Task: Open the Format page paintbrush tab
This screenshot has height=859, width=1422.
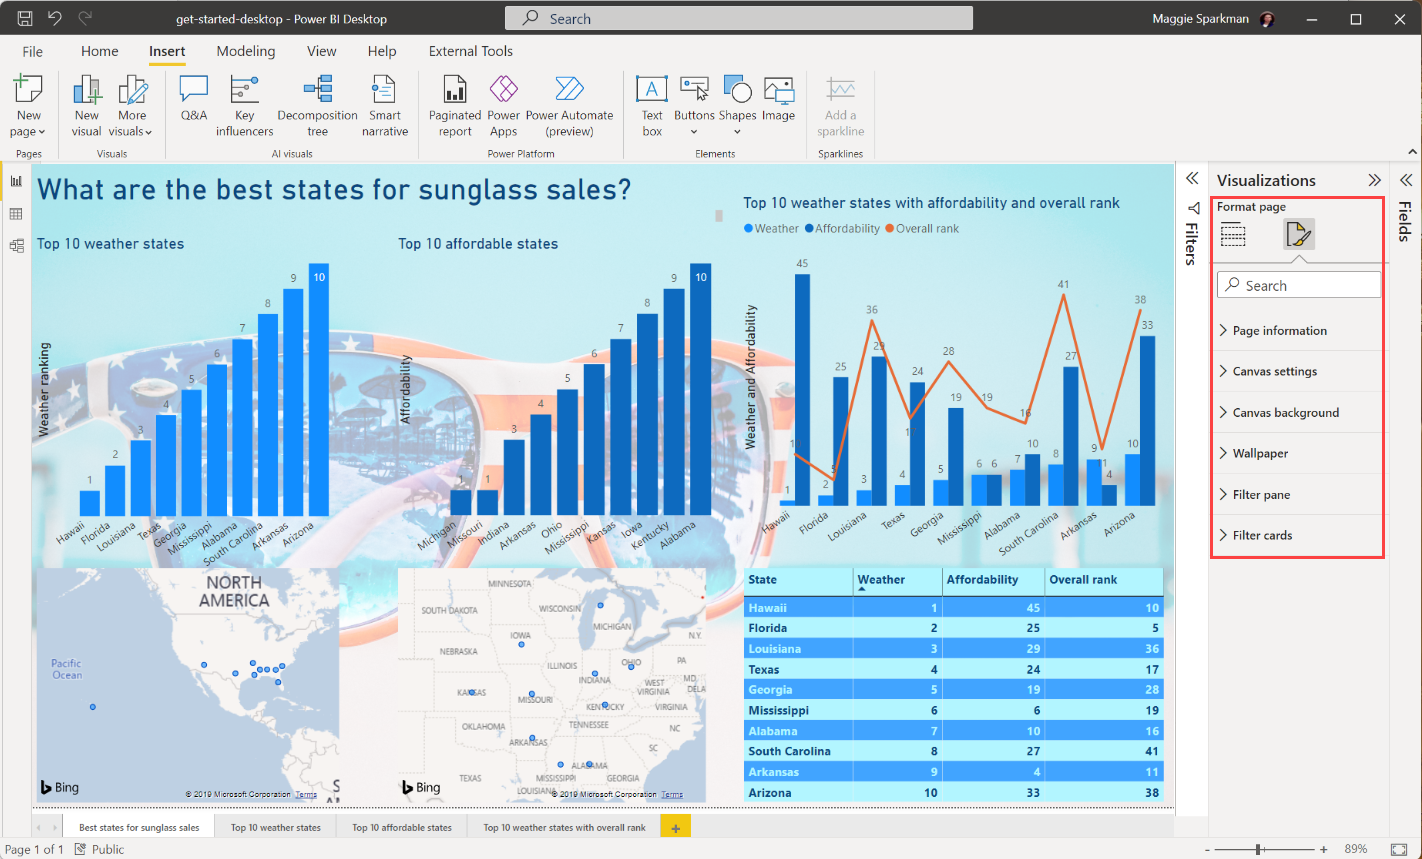Action: [x=1298, y=235]
